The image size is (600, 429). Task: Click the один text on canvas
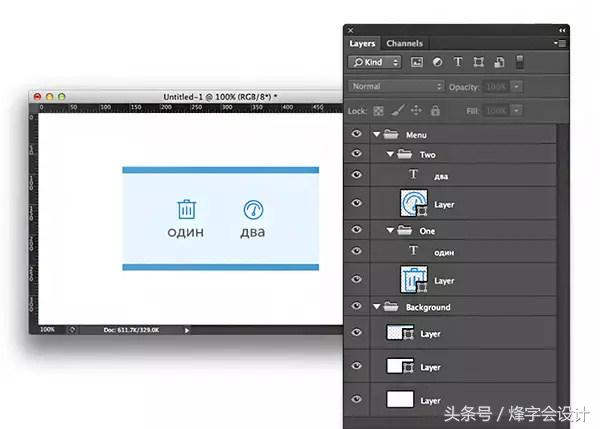[x=186, y=232]
